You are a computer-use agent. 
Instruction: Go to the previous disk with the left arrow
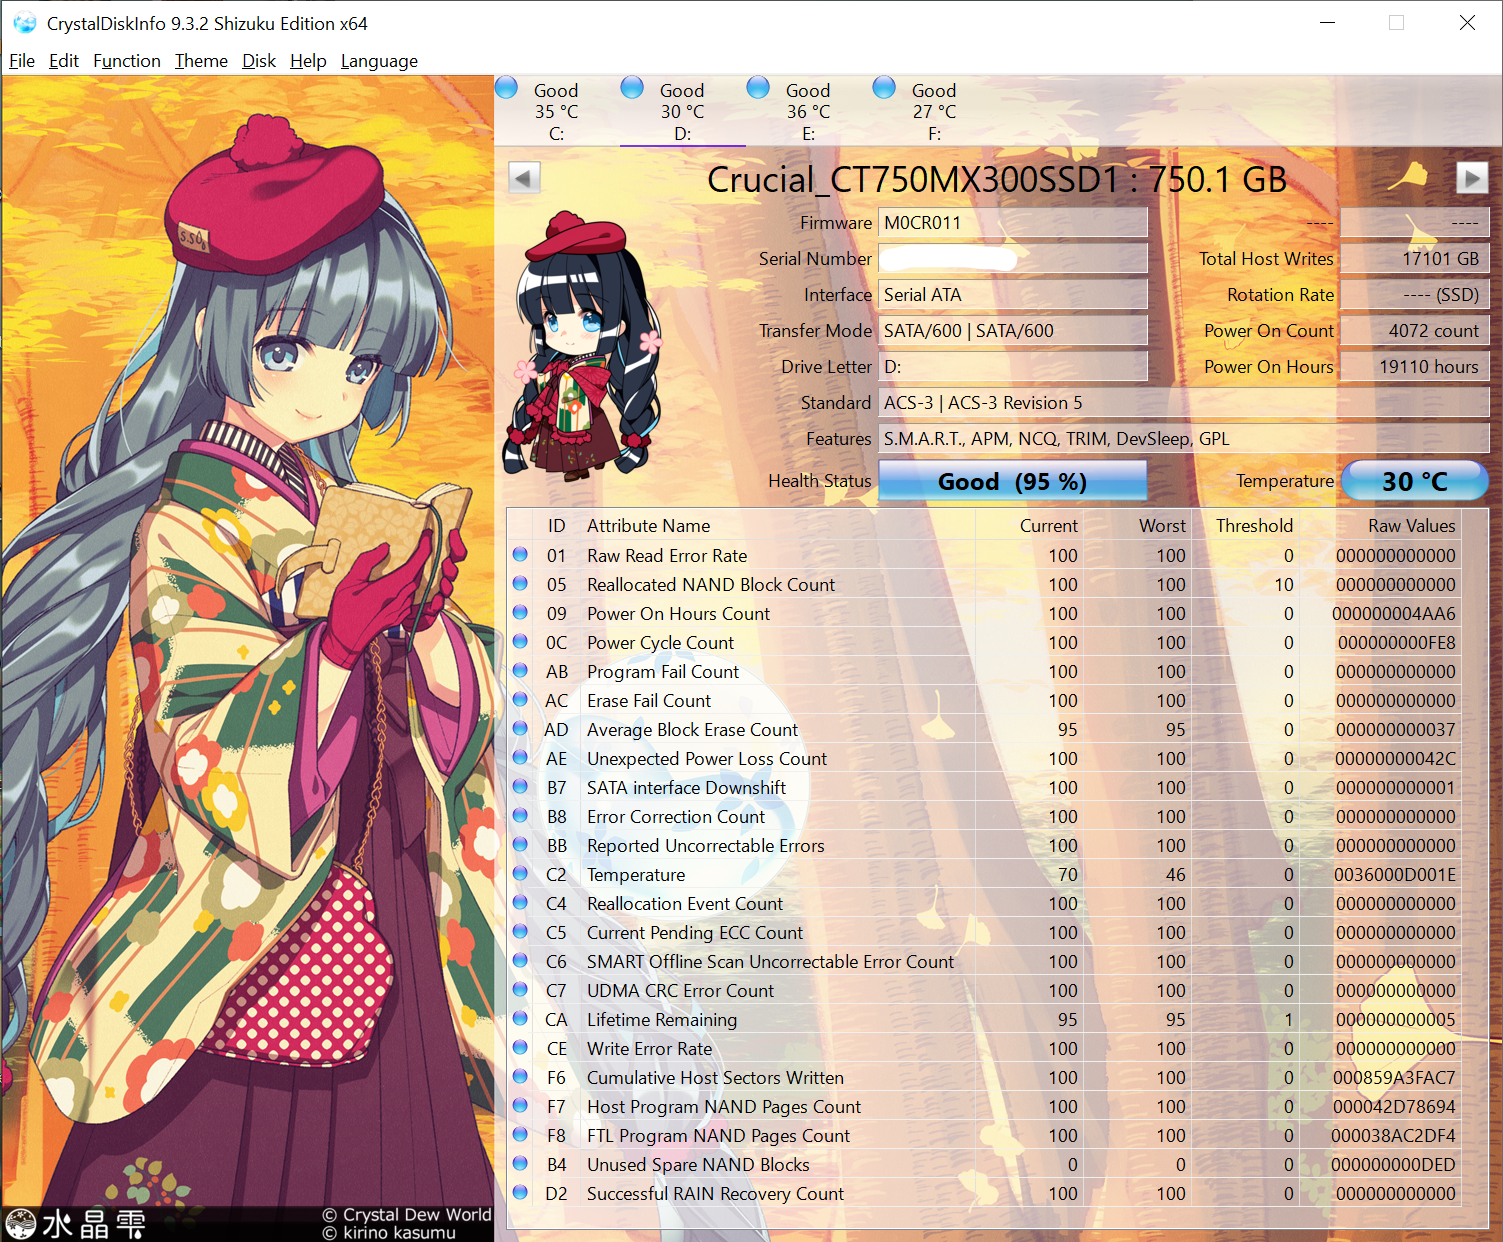click(x=524, y=178)
